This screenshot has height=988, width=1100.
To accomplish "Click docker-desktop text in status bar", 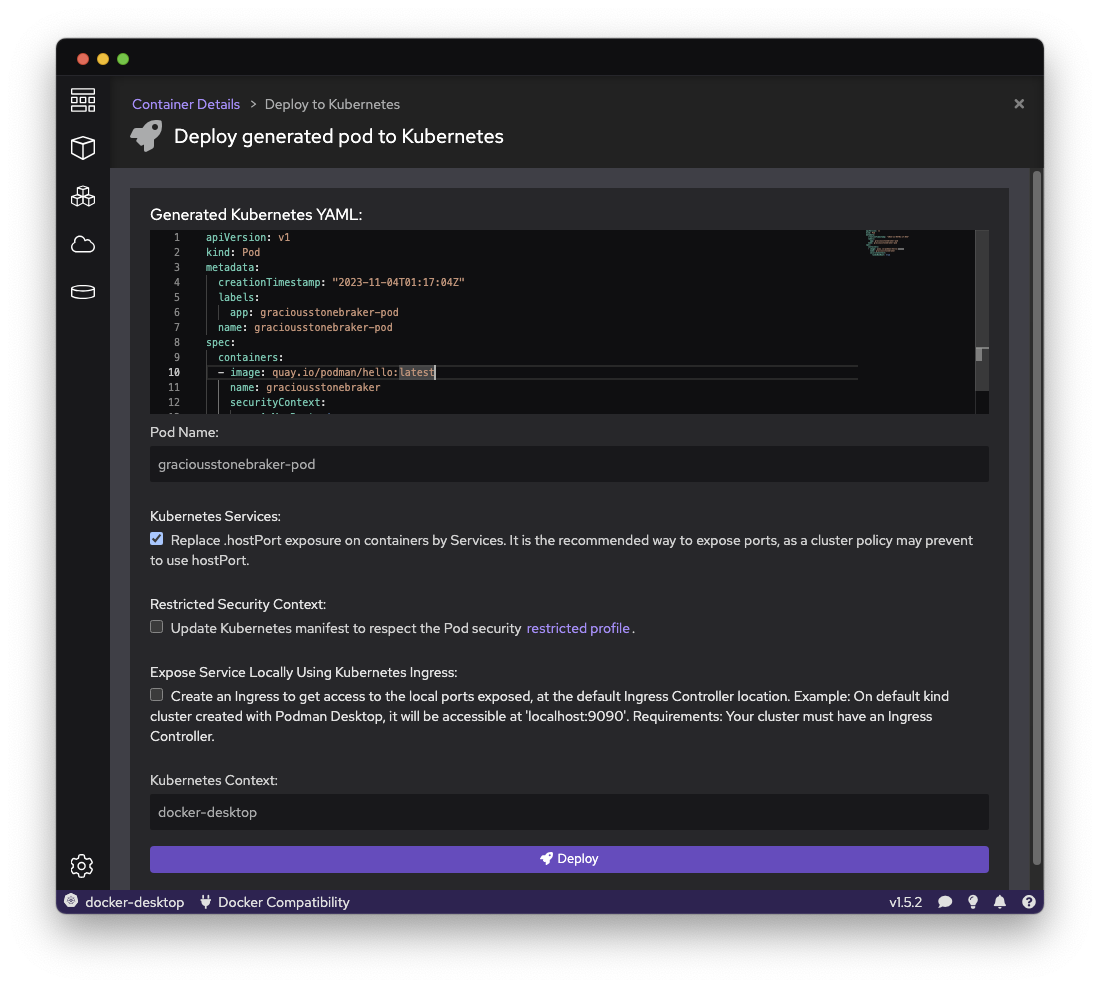I will (135, 902).
